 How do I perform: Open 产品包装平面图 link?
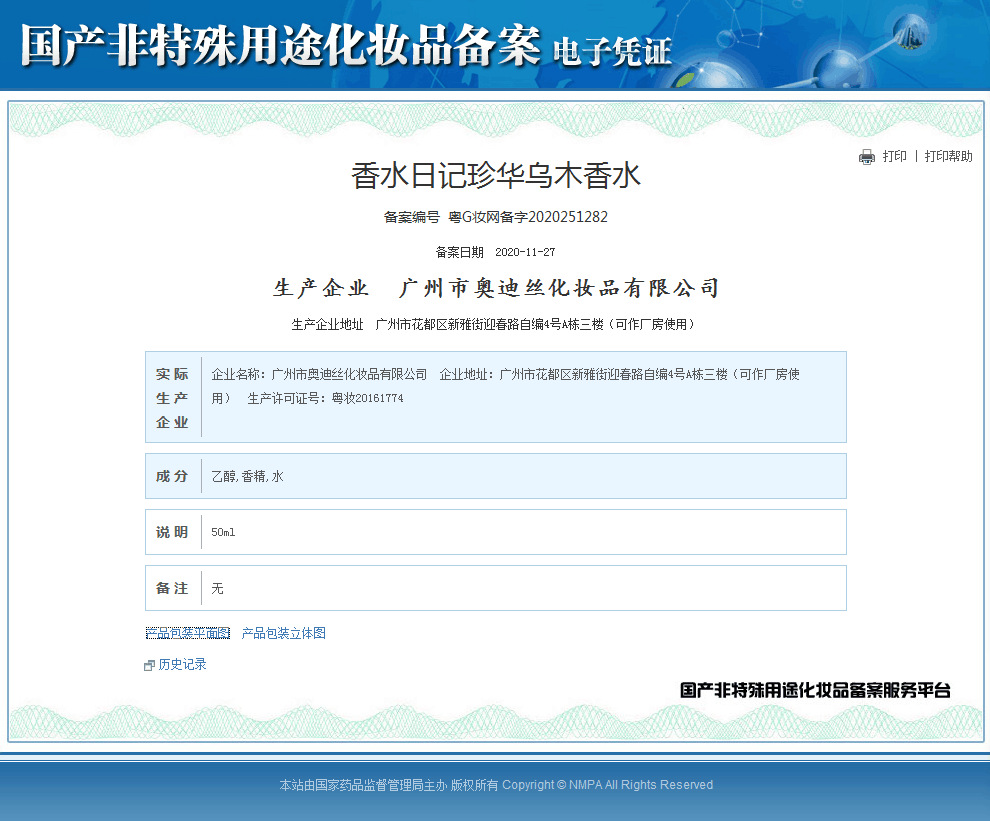(188, 633)
